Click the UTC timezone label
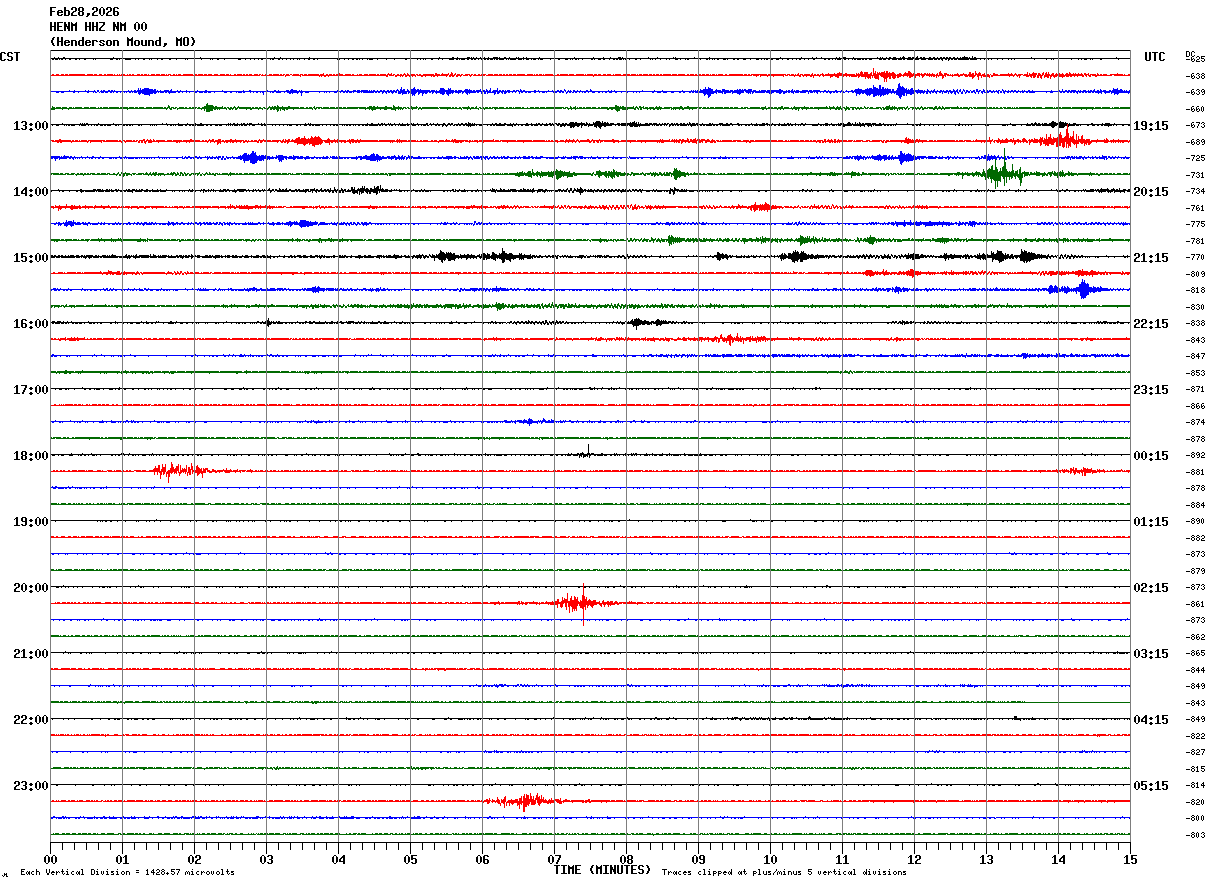Viewport: 1210px width, 886px height. (x=1155, y=57)
